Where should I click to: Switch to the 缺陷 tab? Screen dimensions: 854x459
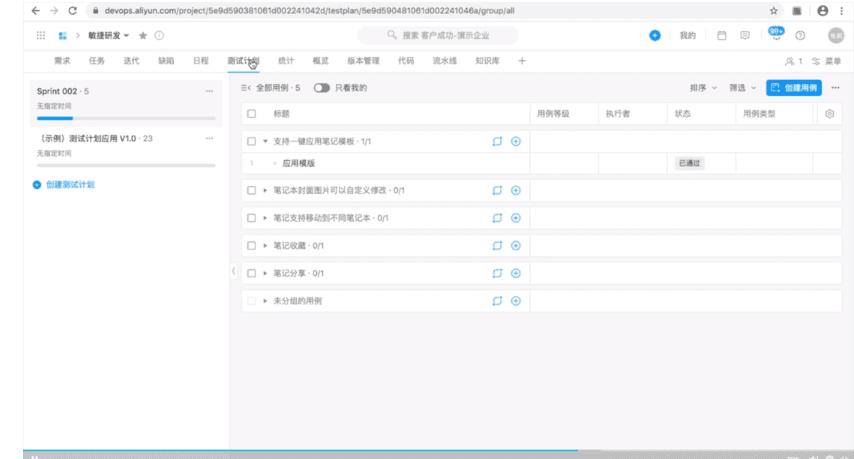tap(166, 61)
